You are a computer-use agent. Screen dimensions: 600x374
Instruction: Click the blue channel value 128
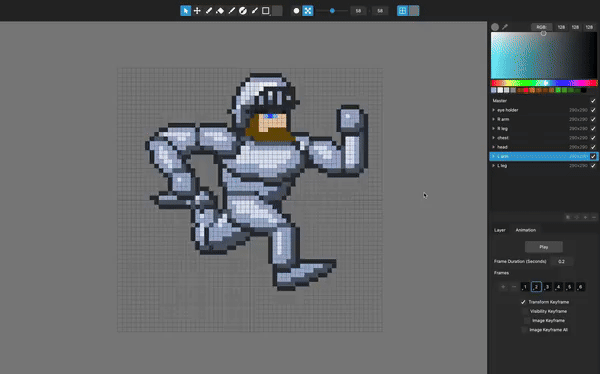click(x=589, y=27)
